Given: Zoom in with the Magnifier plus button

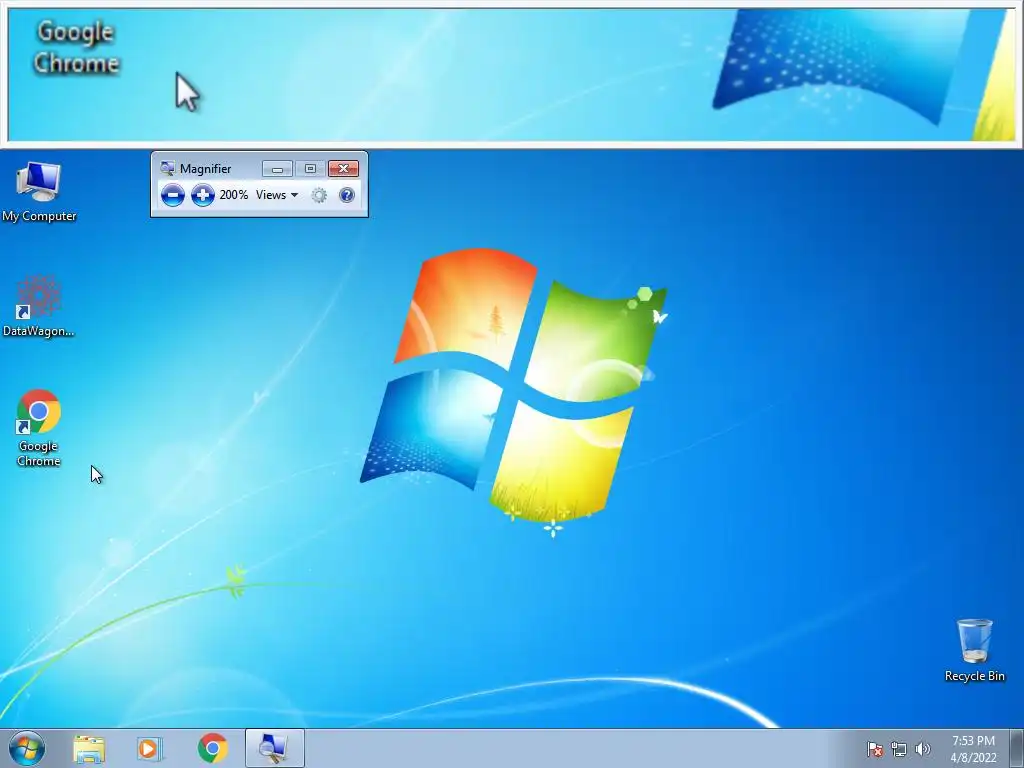Looking at the screenshot, I should [202, 195].
